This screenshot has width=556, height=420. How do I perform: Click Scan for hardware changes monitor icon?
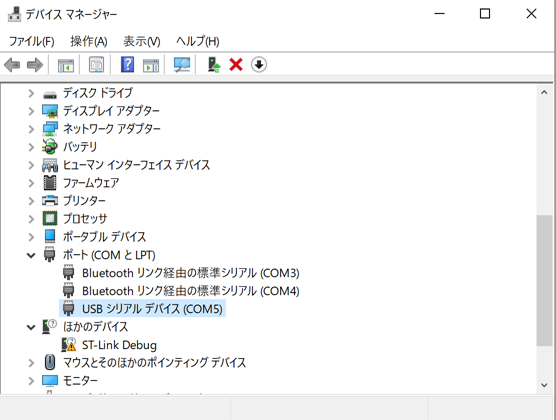tap(182, 65)
